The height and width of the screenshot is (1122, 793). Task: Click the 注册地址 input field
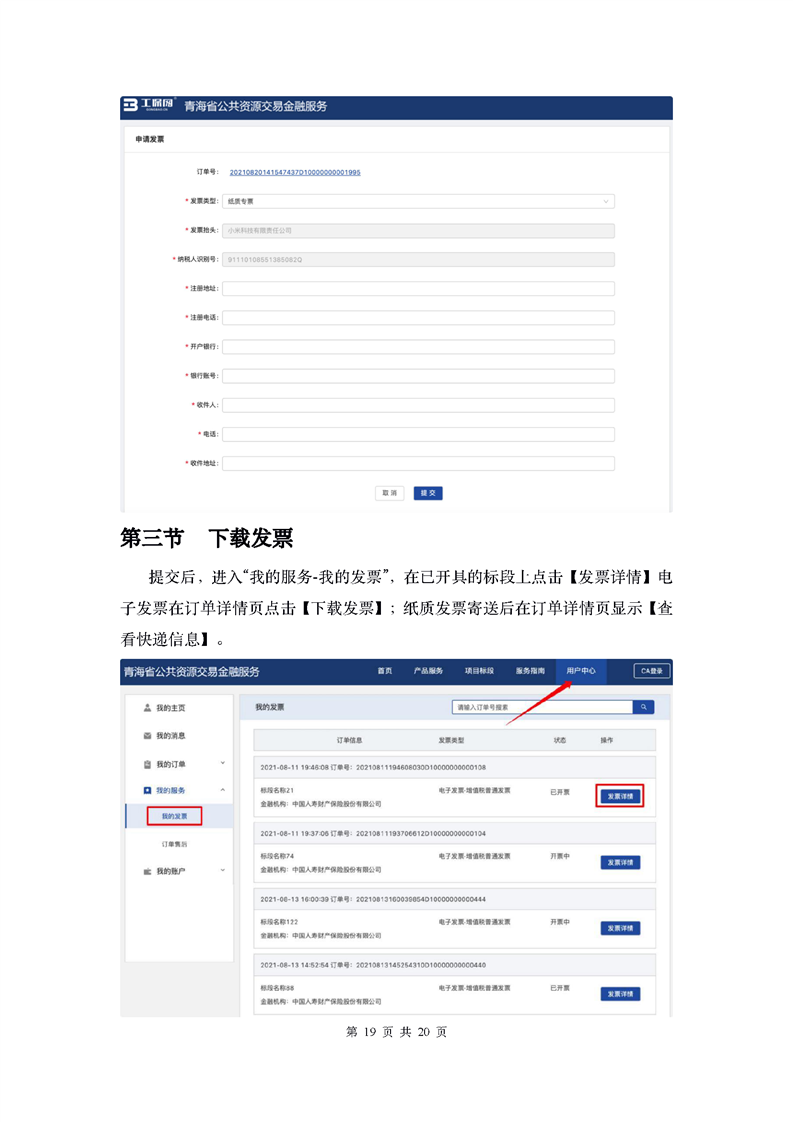click(417, 288)
